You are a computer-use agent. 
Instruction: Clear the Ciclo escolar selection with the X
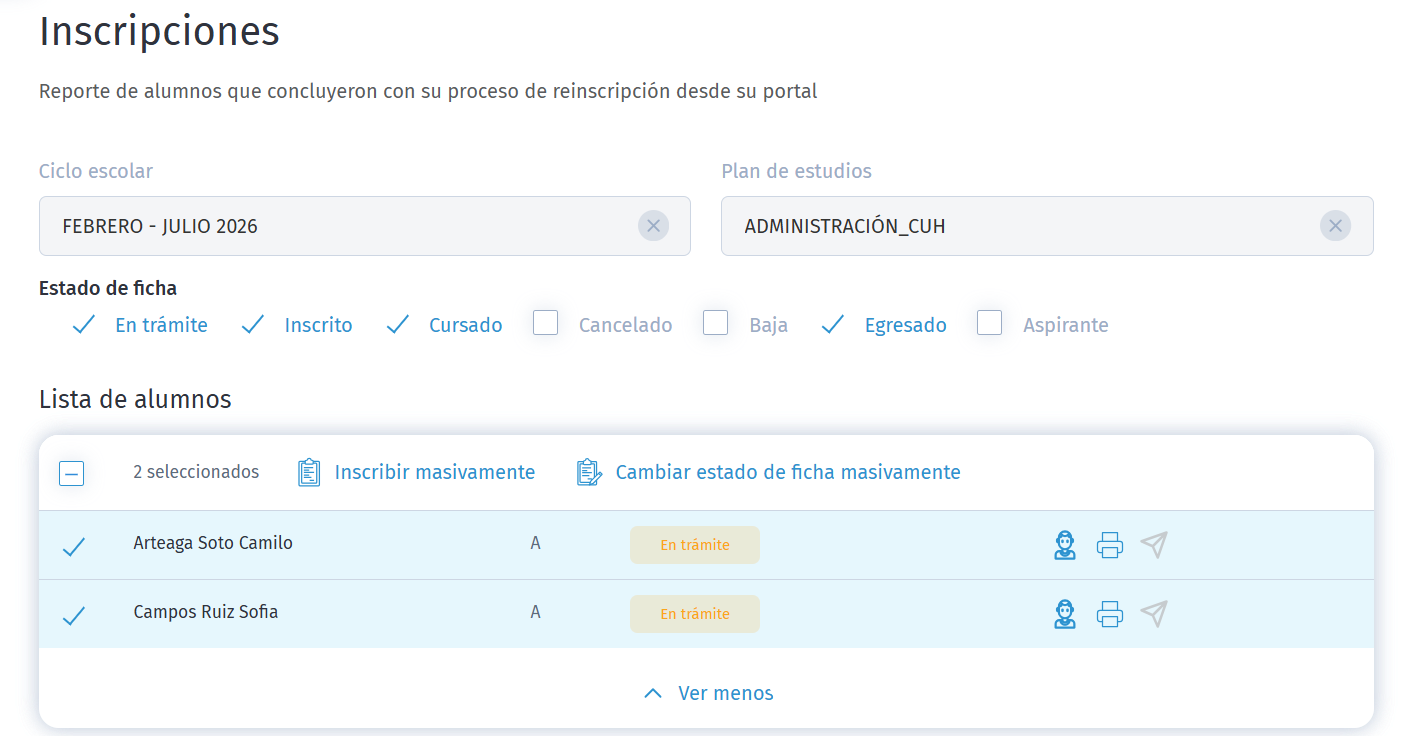(x=654, y=226)
